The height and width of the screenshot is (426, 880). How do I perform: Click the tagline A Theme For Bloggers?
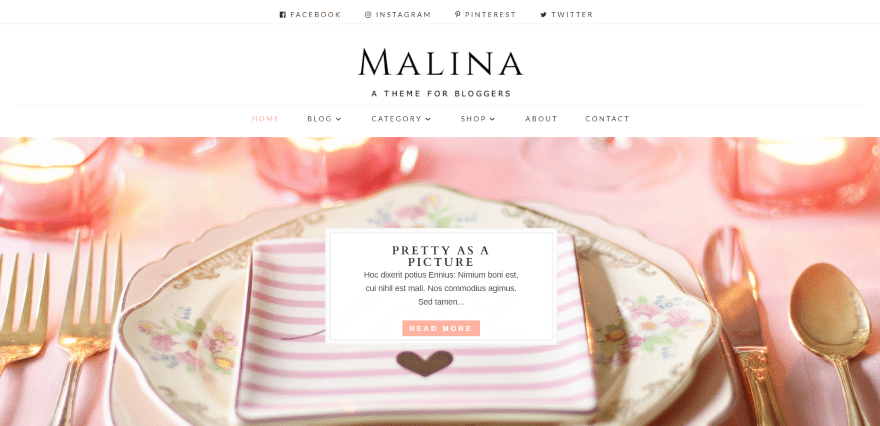click(x=441, y=94)
